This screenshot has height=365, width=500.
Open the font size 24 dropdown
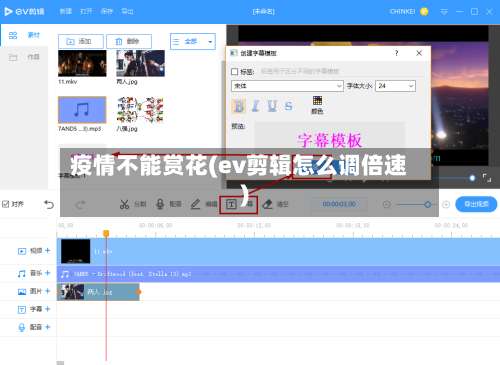(x=395, y=86)
